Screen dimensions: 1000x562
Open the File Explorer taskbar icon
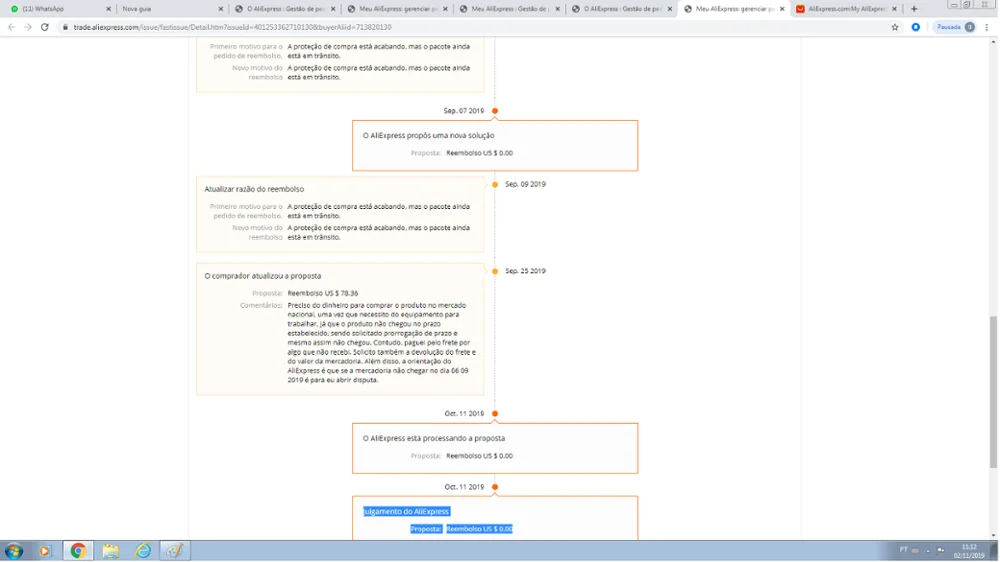point(111,551)
